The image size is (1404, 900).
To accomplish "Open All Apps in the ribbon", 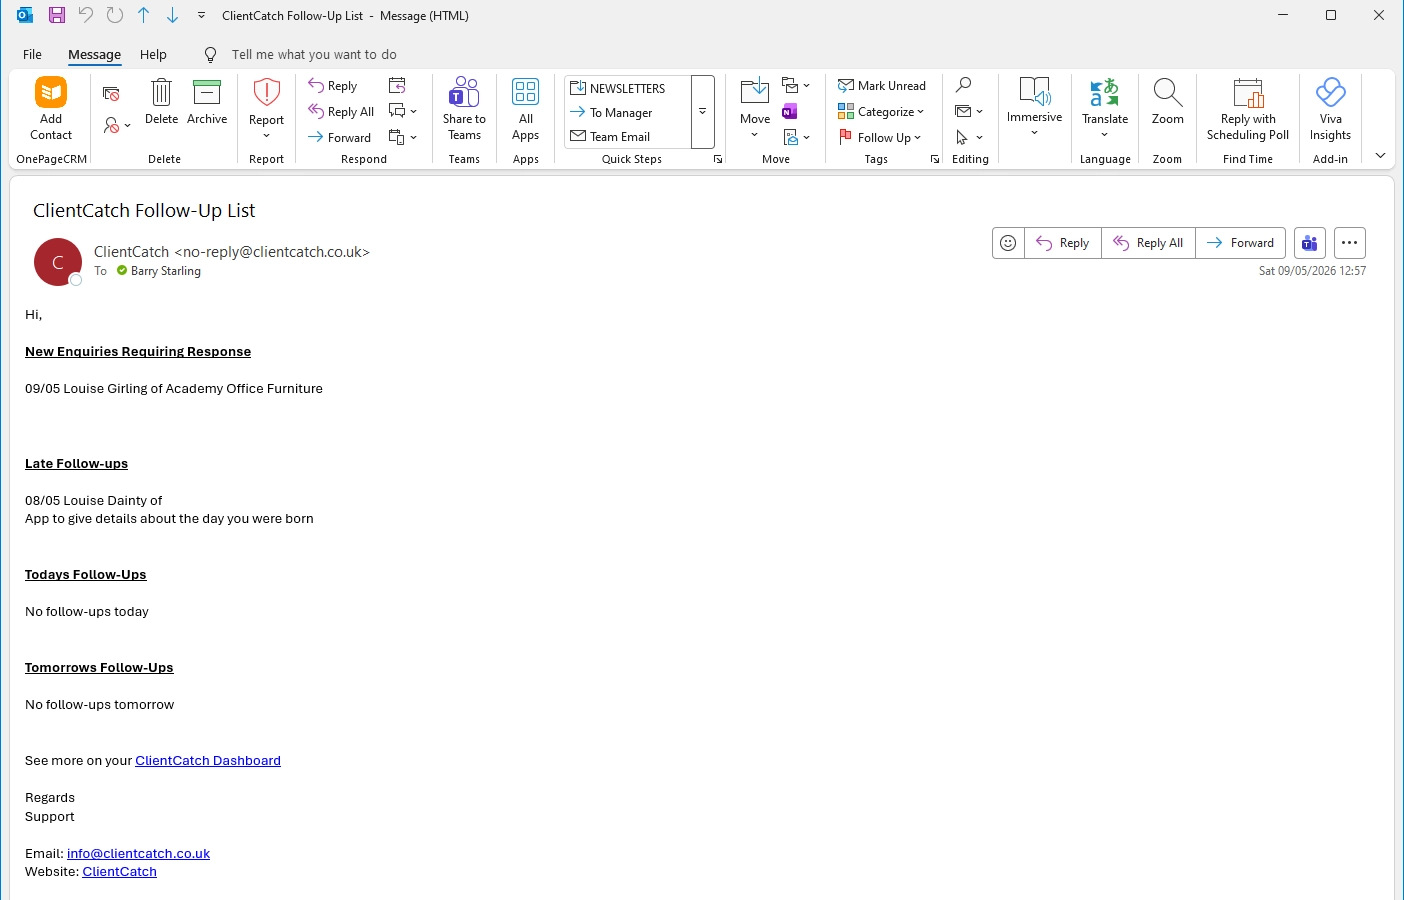I will pyautogui.click(x=526, y=110).
